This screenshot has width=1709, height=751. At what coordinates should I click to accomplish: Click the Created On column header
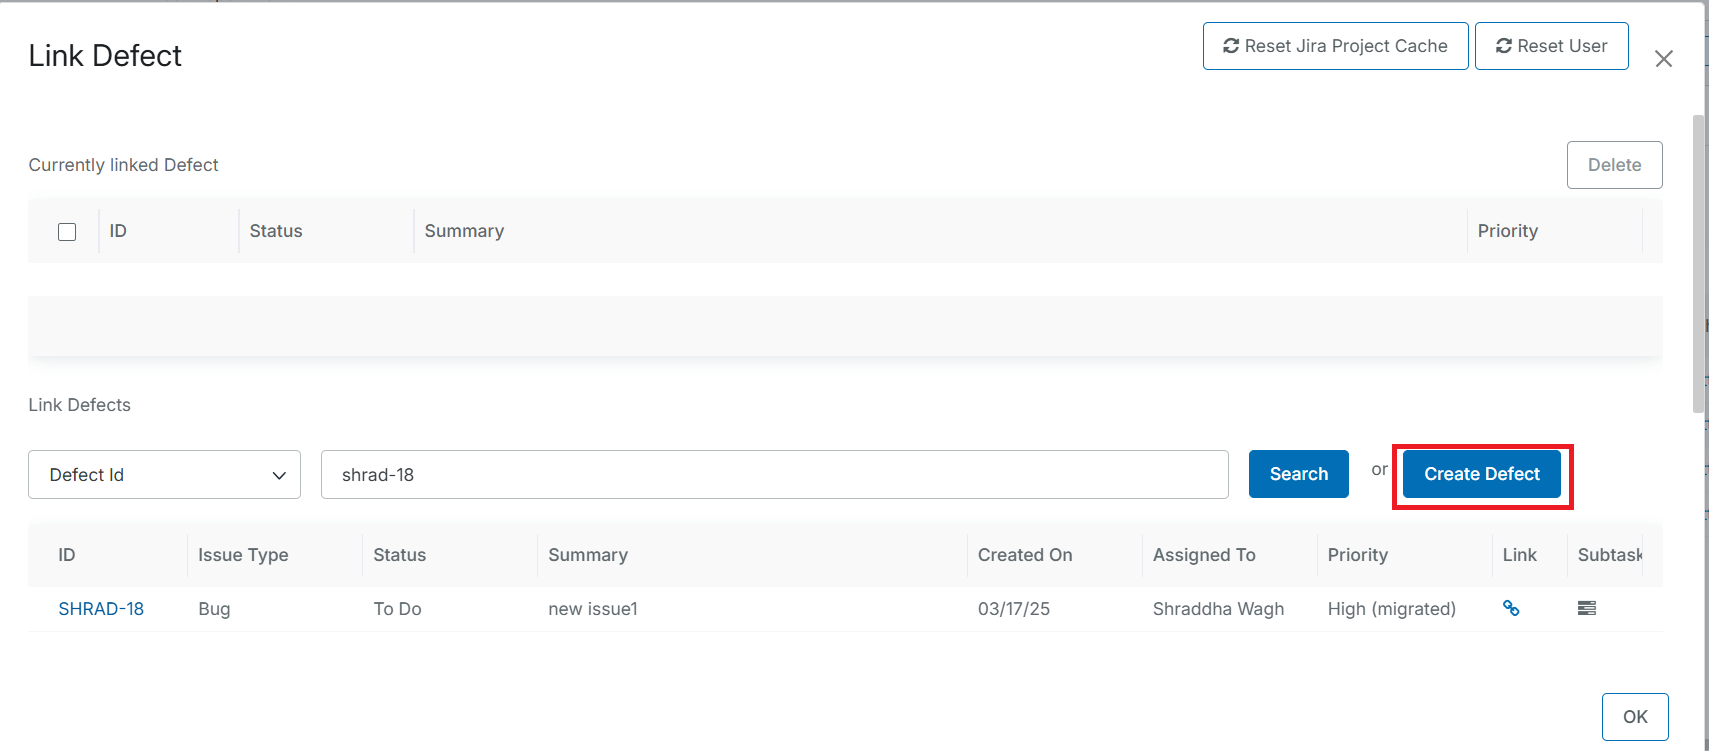pos(1024,555)
